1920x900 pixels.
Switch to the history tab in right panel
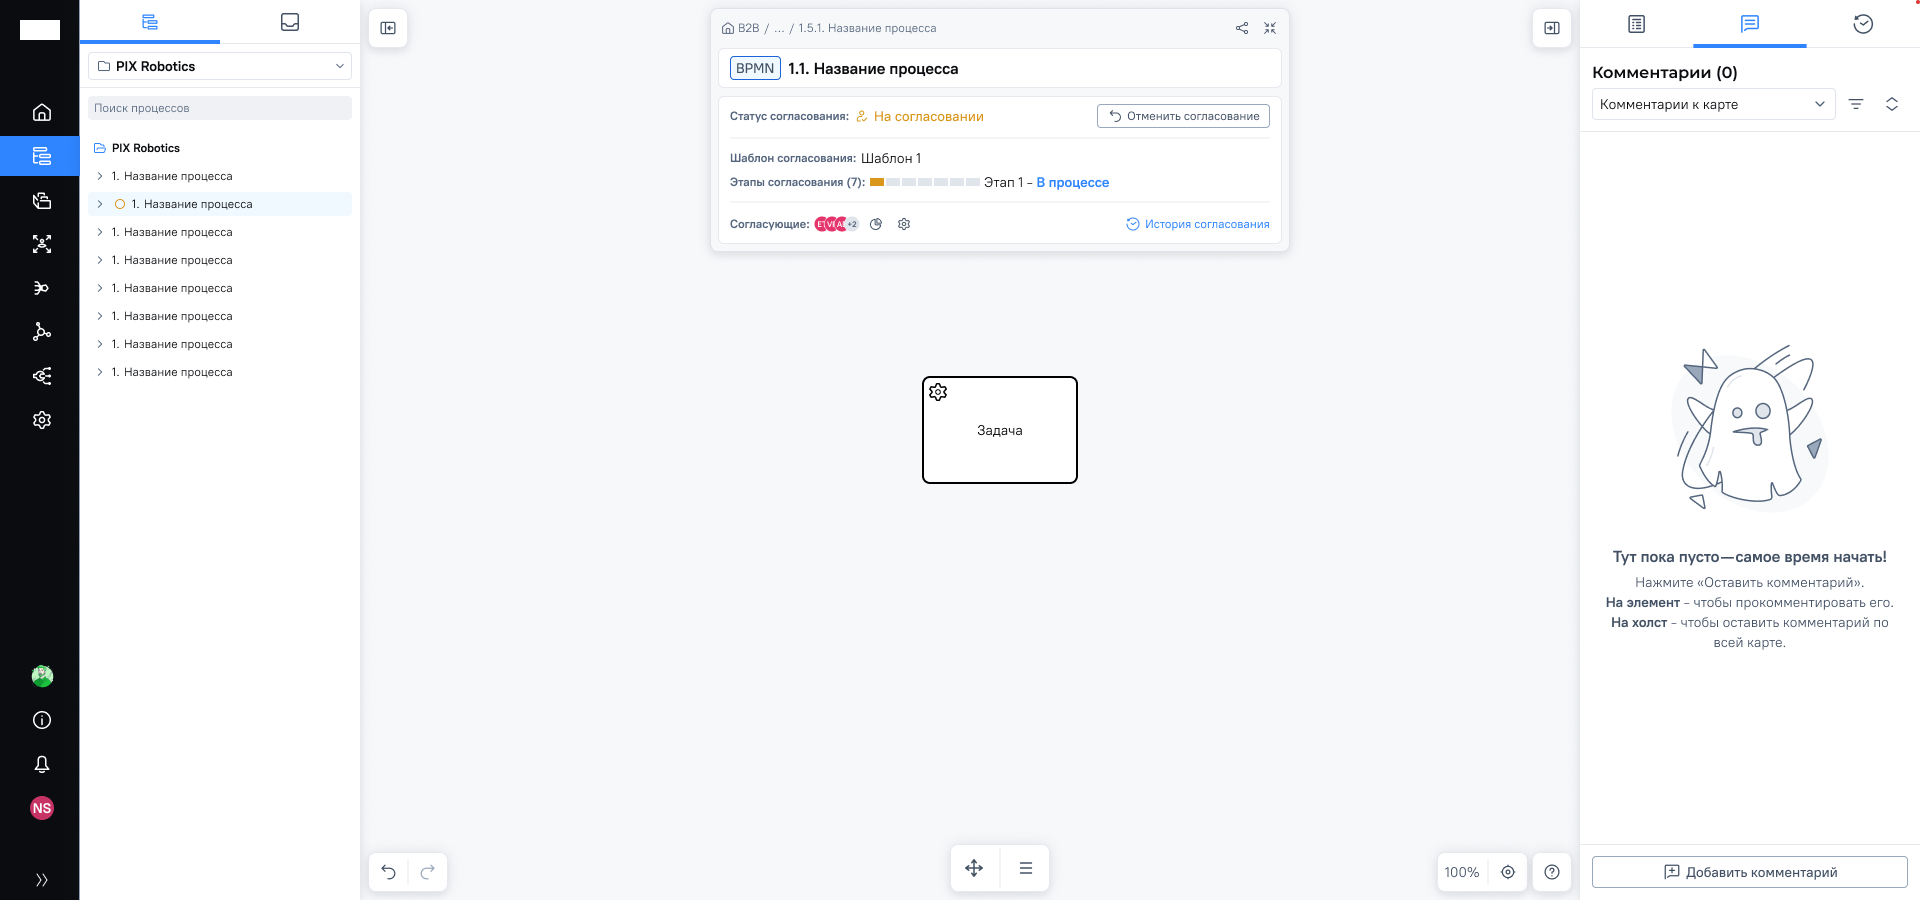1863,24
